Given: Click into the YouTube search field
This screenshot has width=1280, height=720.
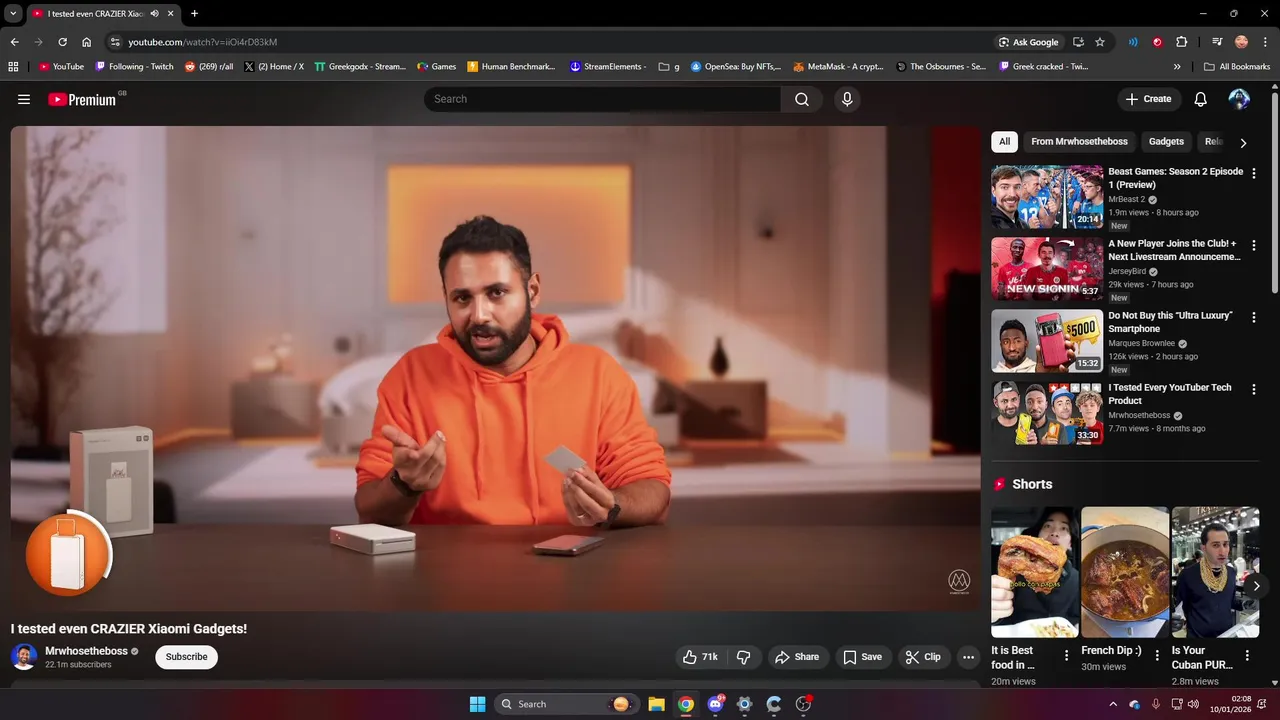Looking at the screenshot, I should click(x=602, y=99).
